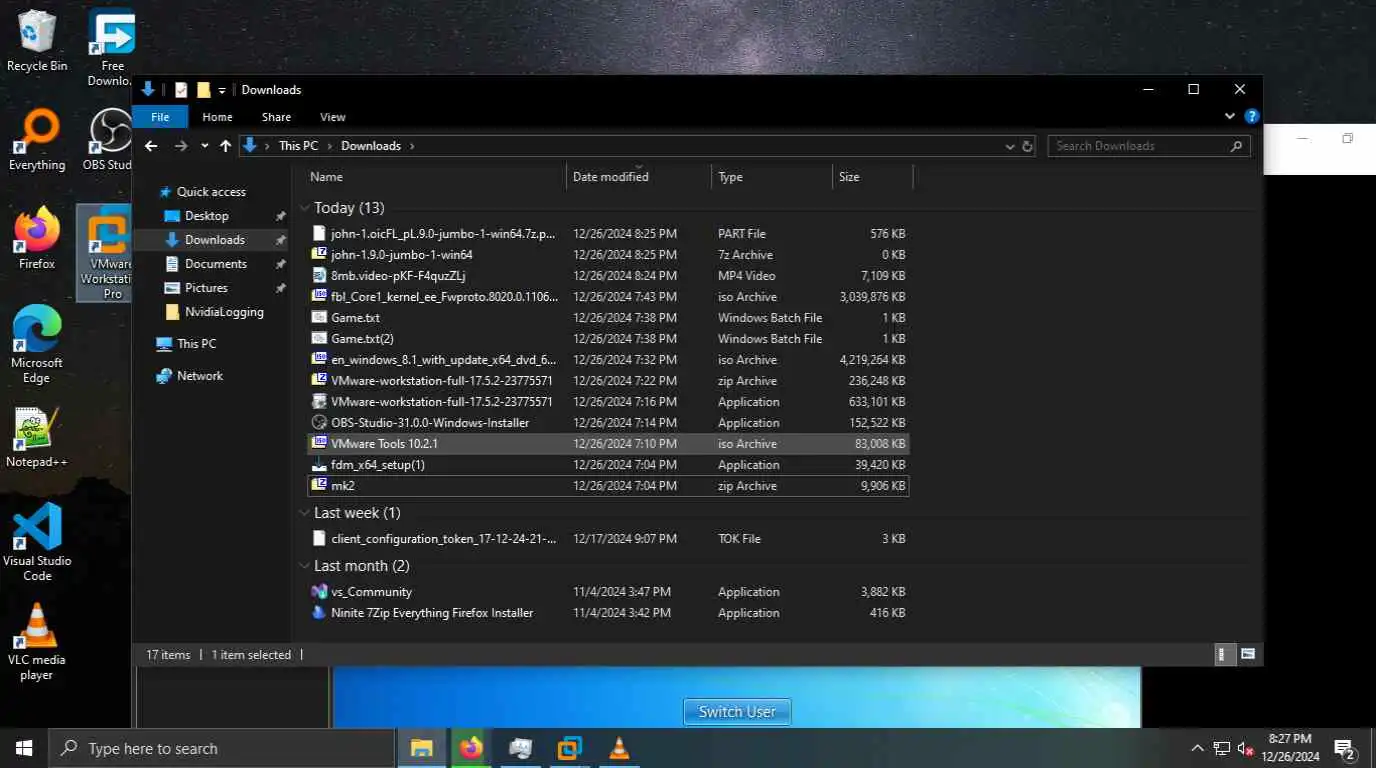Click the Windows Start button
The image size is (1376, 768).
[24, 748]
